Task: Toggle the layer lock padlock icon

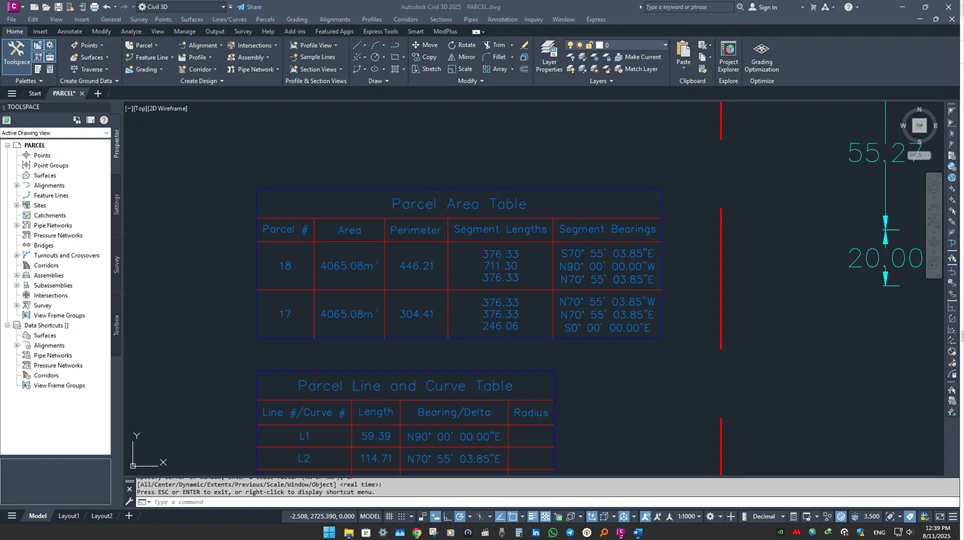Action: click(x=591, y=45)
